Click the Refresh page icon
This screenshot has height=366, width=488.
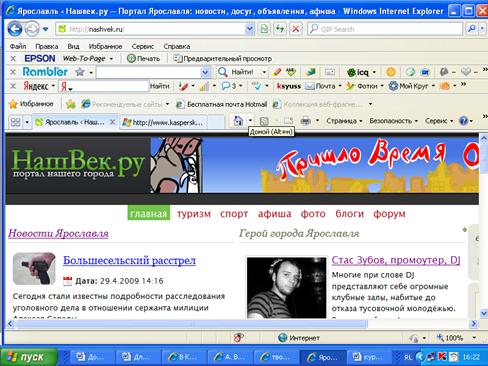[x=280, y=29]
